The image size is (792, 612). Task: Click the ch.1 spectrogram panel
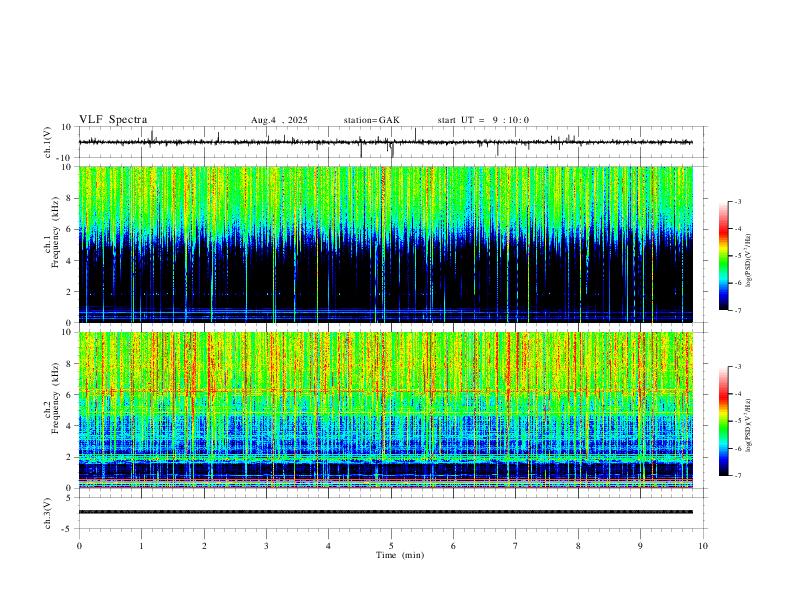click(x=385, y=244)
